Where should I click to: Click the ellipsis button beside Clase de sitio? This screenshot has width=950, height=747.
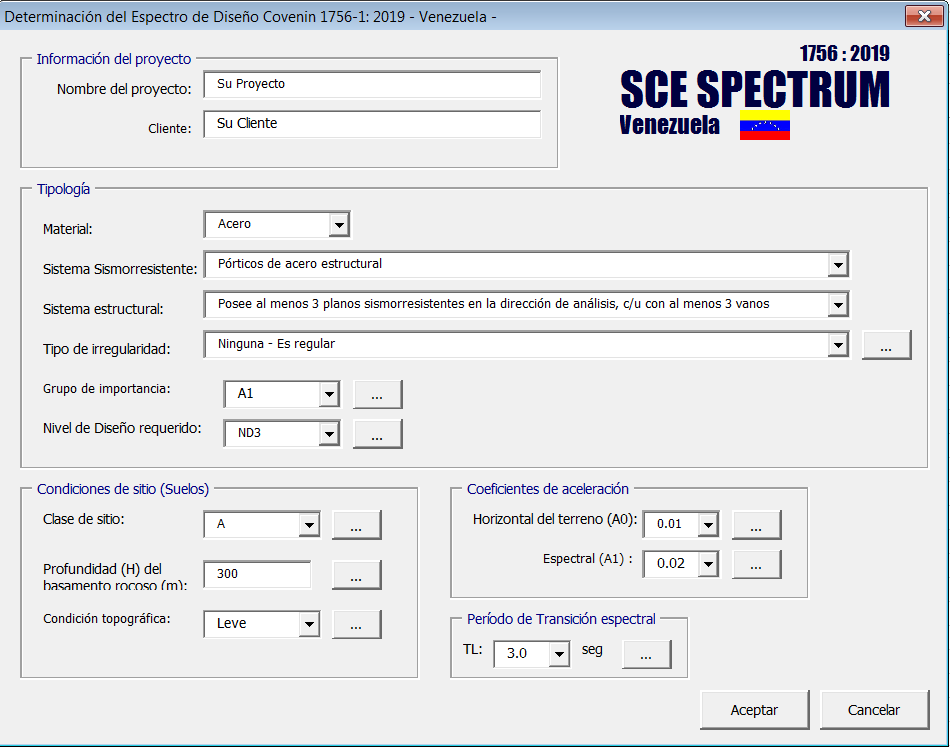[x=357, y=525]
